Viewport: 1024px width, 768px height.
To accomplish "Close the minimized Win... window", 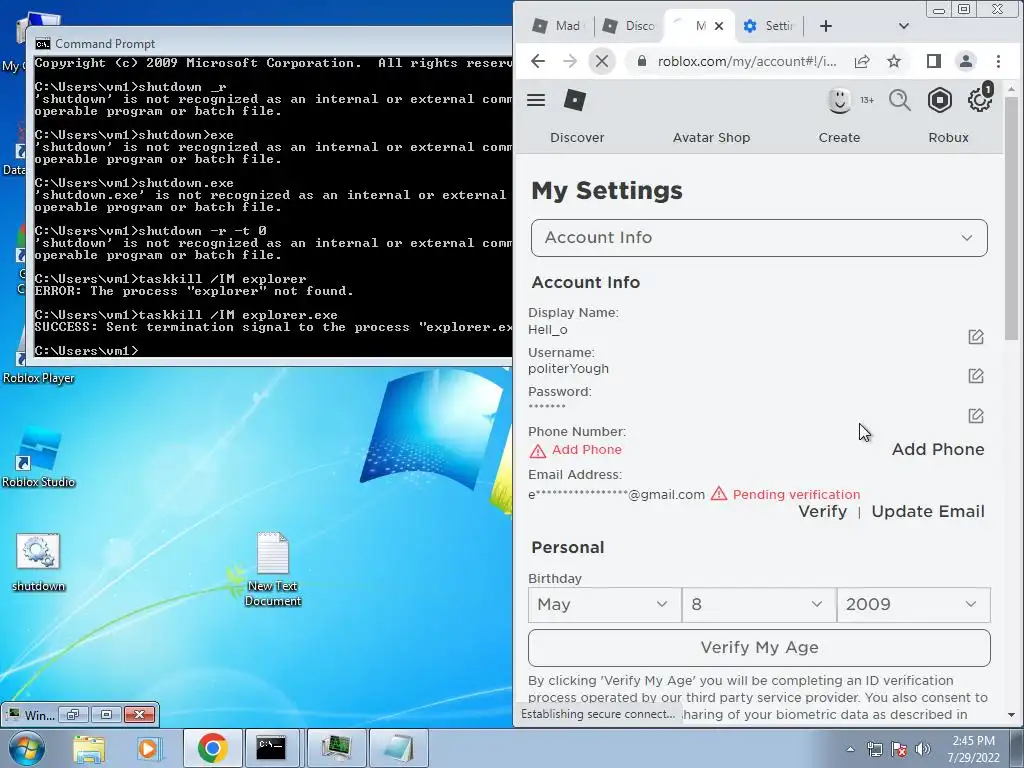I will coord(139,715).
